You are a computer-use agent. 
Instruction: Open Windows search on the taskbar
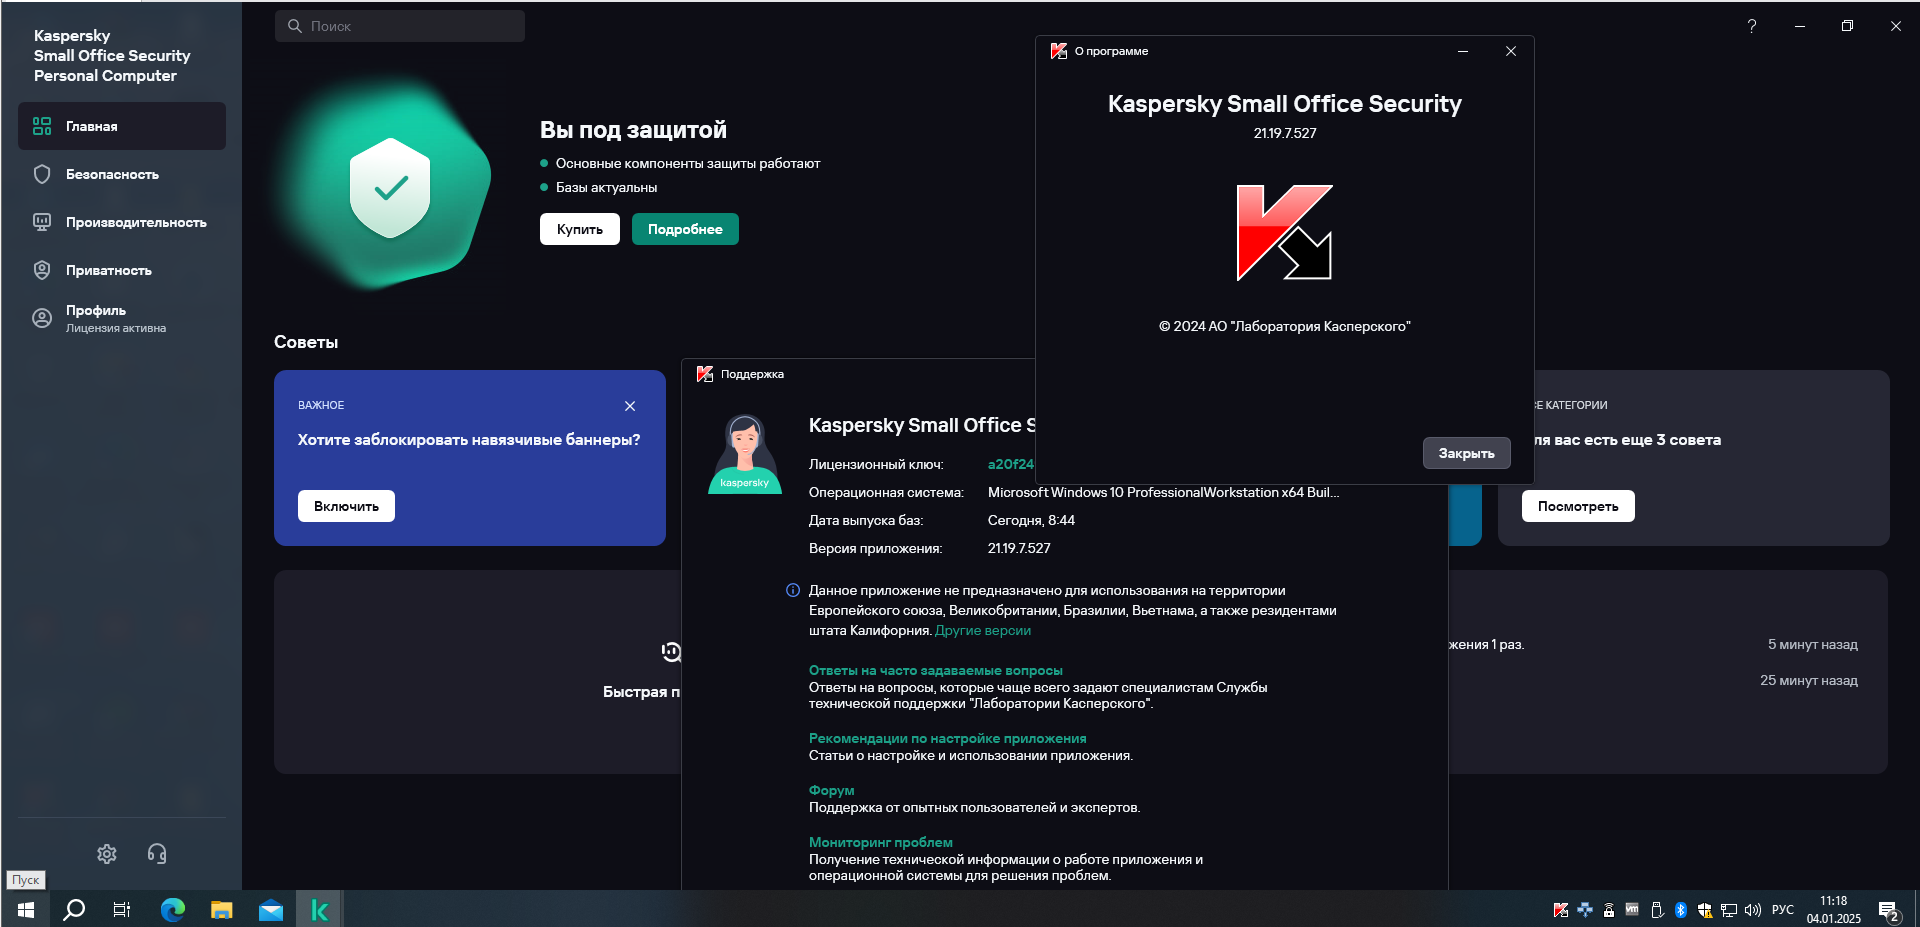coord(74,909)
